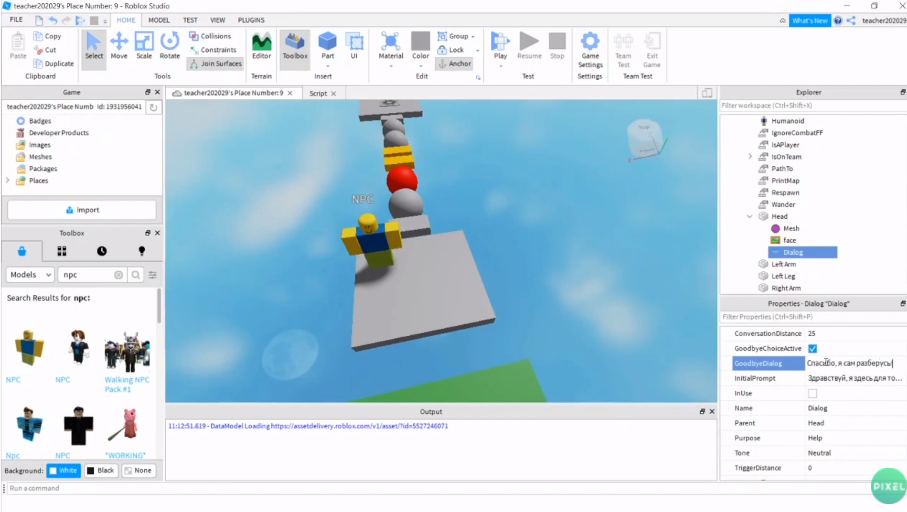907x512 pixels.
Task: Toggle the InUse checkbox
Action: pyautogui.click(x=812, y=393)
